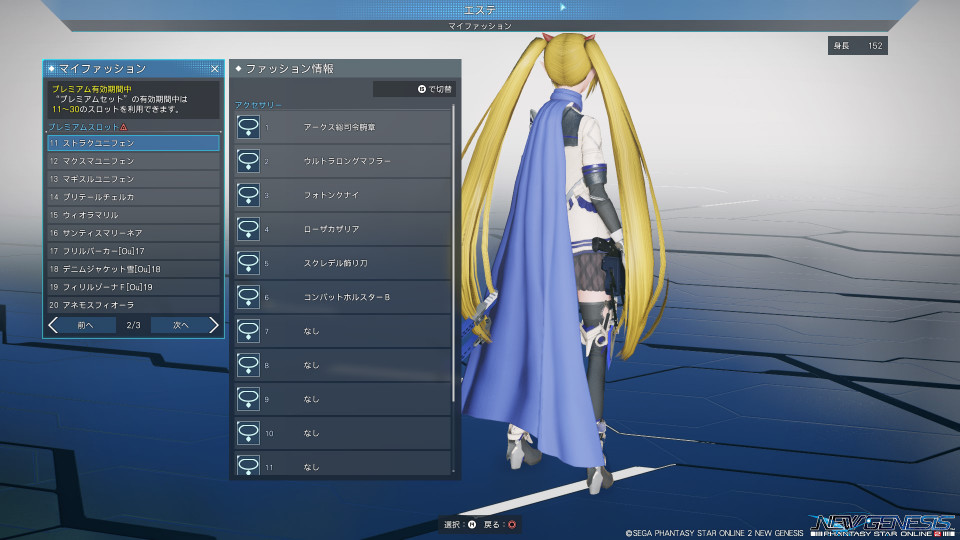The height and width of the screenshot is (540, 960).
Task: Click the 前へ previous page button
Action: (x=85, y=325)
